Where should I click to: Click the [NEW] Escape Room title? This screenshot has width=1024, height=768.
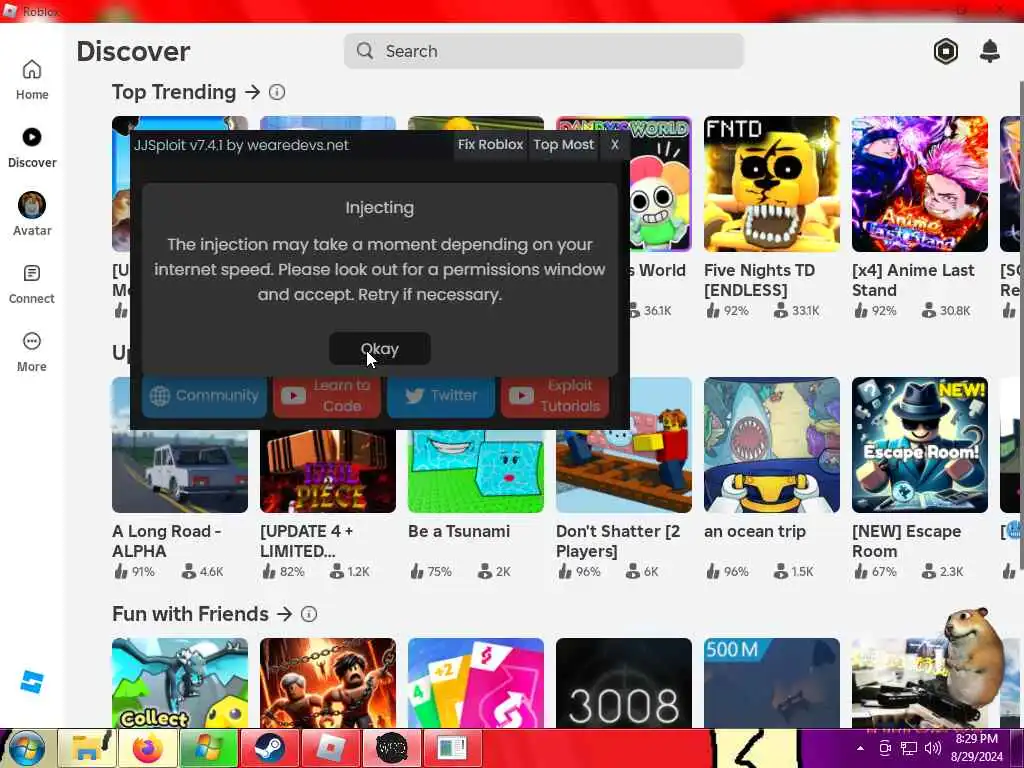(x=906, y=541)
